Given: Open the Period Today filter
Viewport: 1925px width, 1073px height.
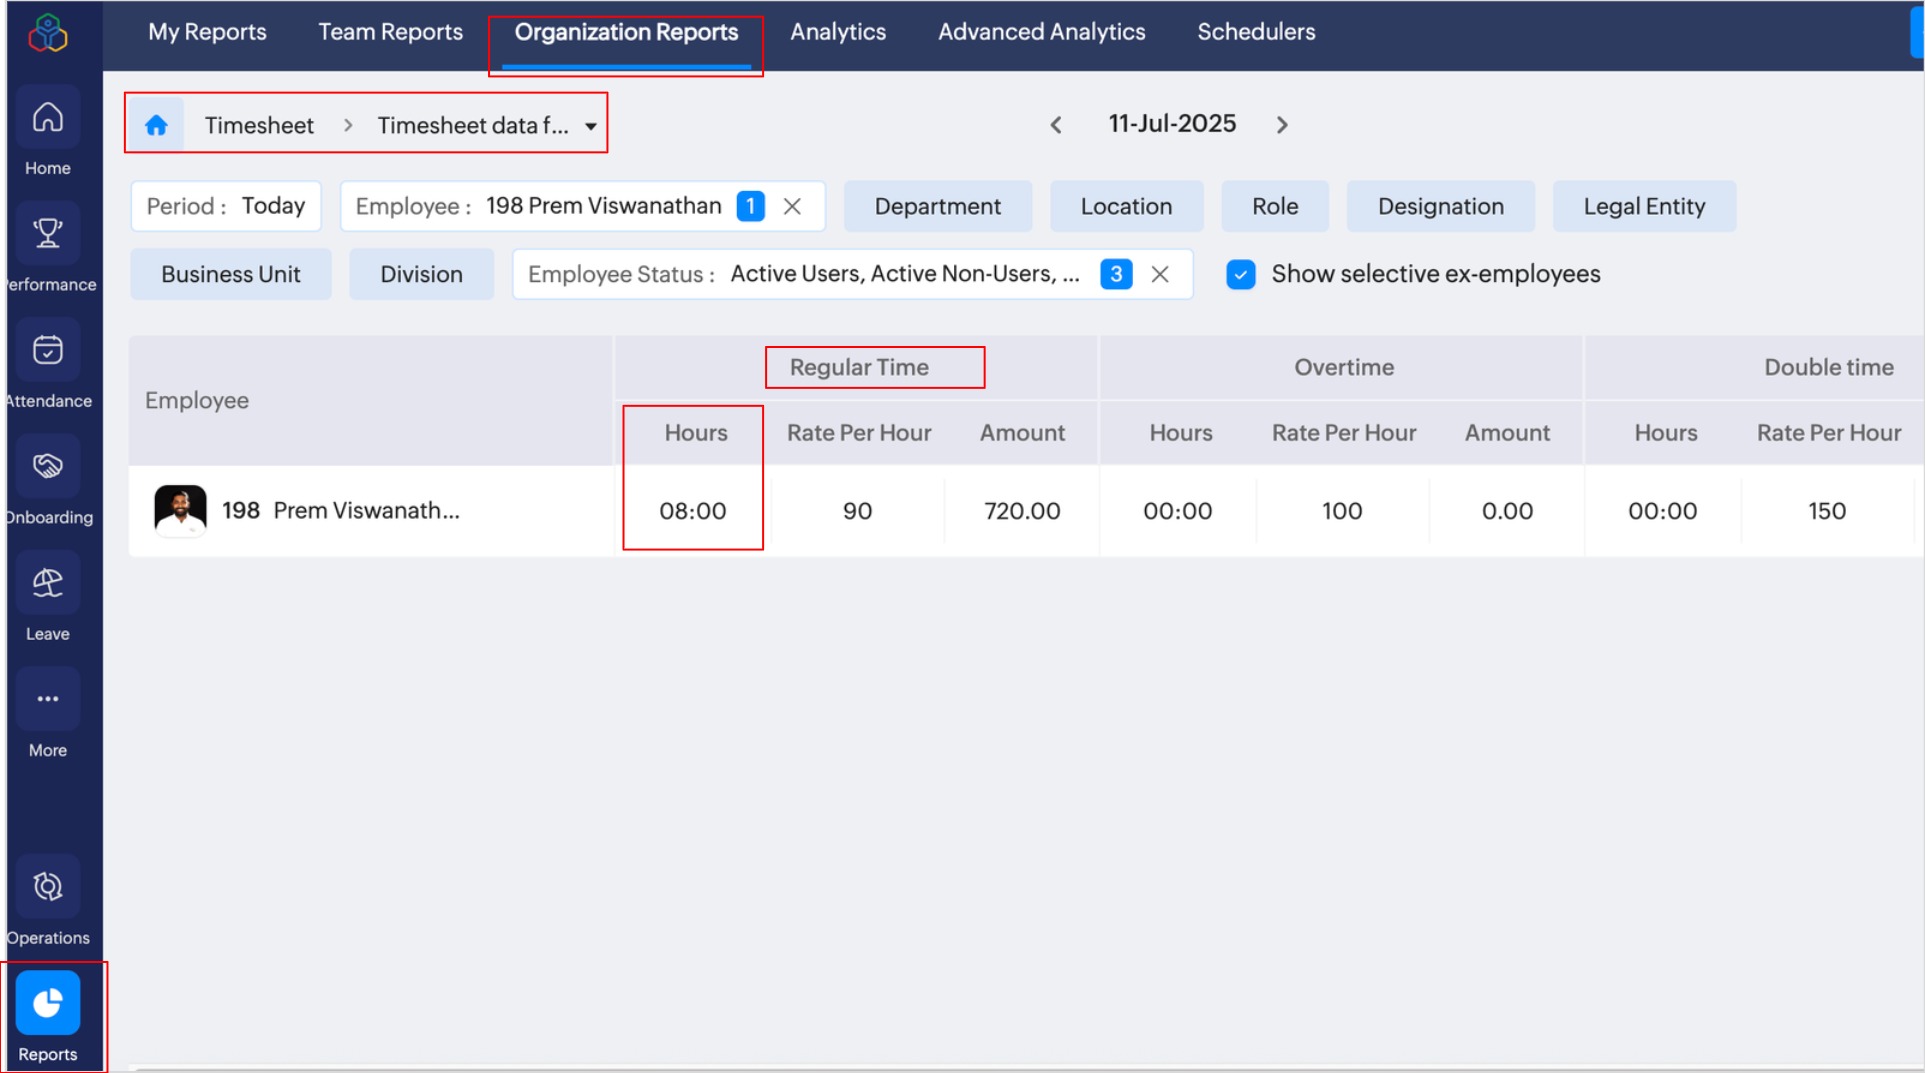Looking at the screenshot, I should [226, 206].
